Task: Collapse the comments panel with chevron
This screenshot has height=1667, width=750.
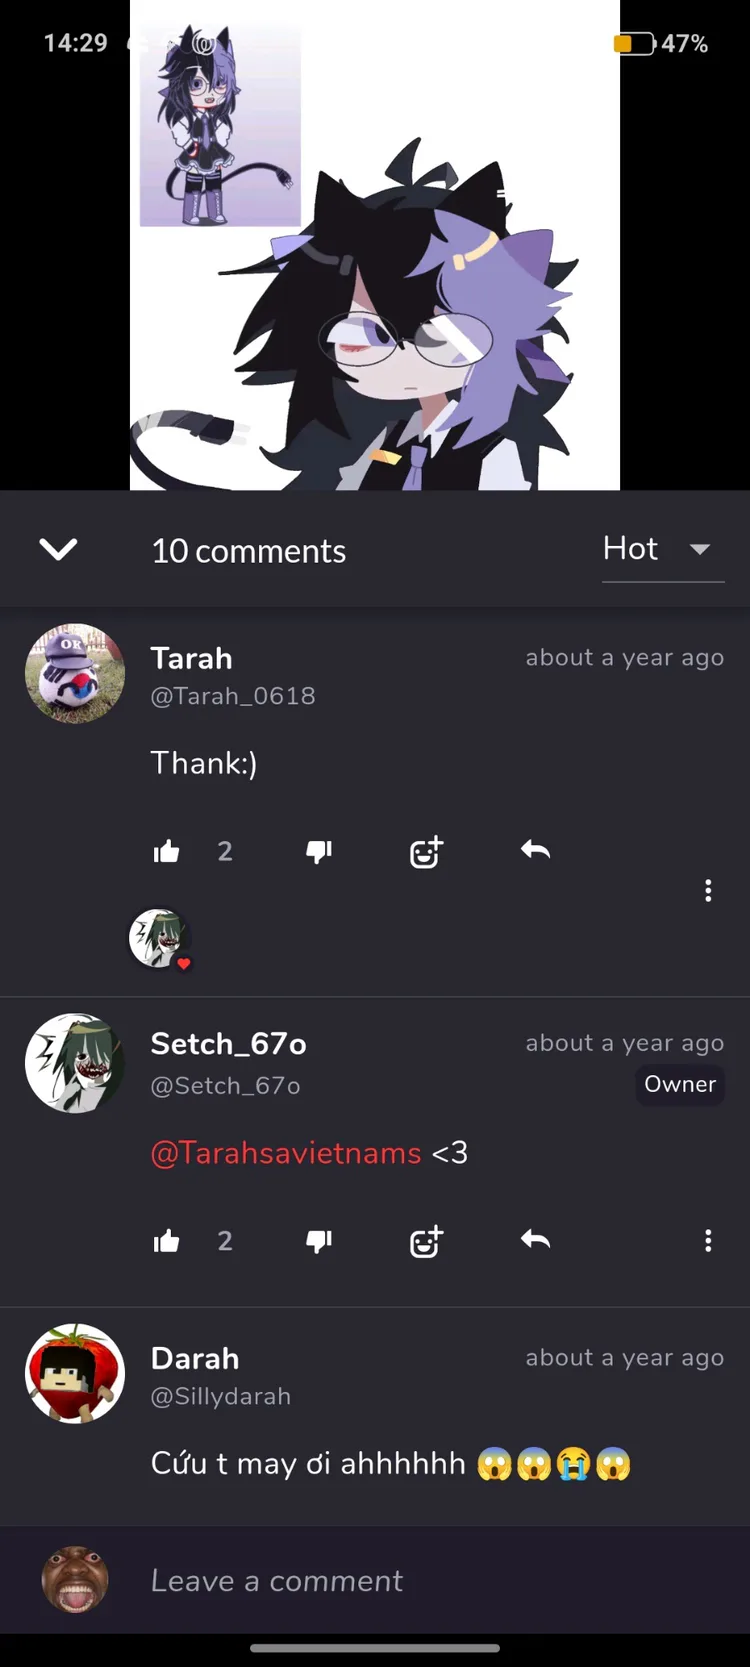Action: (58, 549)
